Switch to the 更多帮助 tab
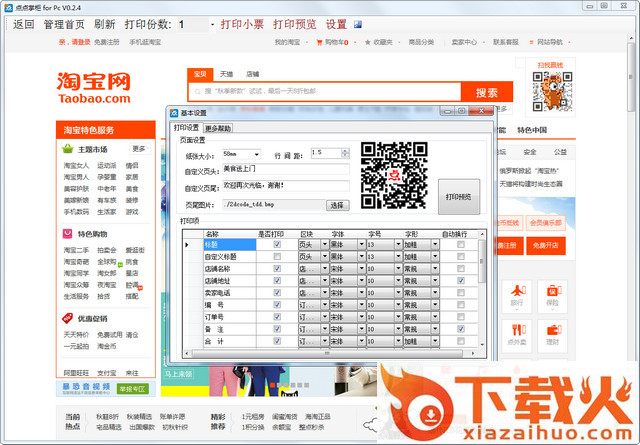The width and height of the screenshot is (640, 445). point(218,128)
